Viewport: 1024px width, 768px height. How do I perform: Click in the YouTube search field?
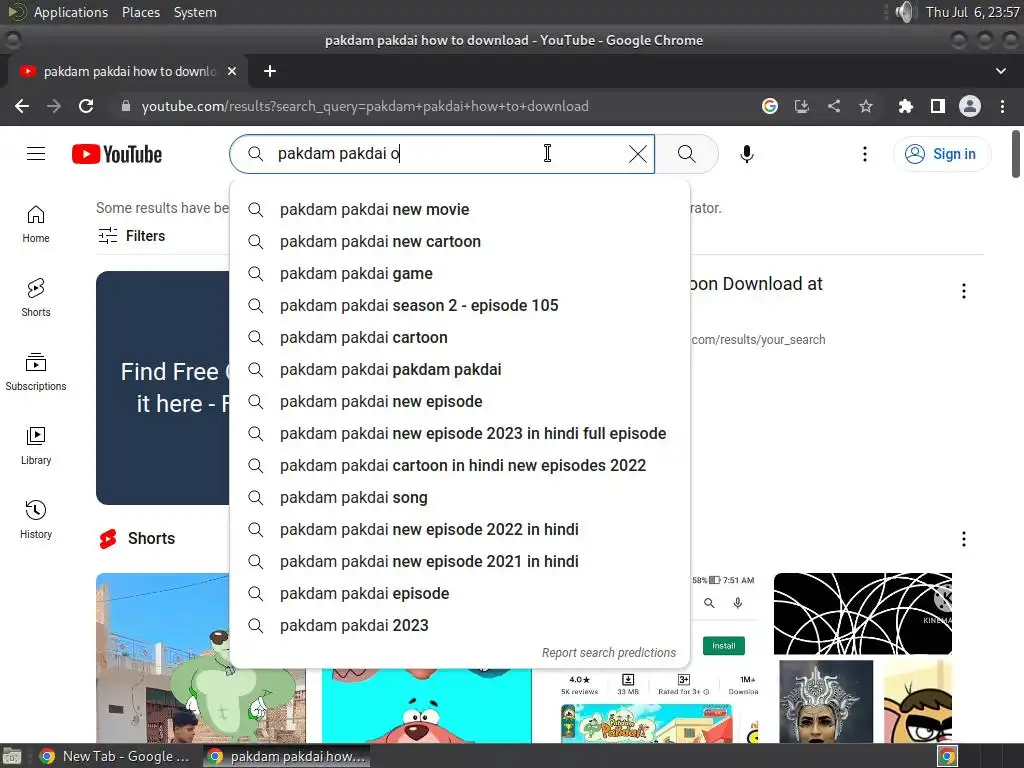(x=444, y=154)
